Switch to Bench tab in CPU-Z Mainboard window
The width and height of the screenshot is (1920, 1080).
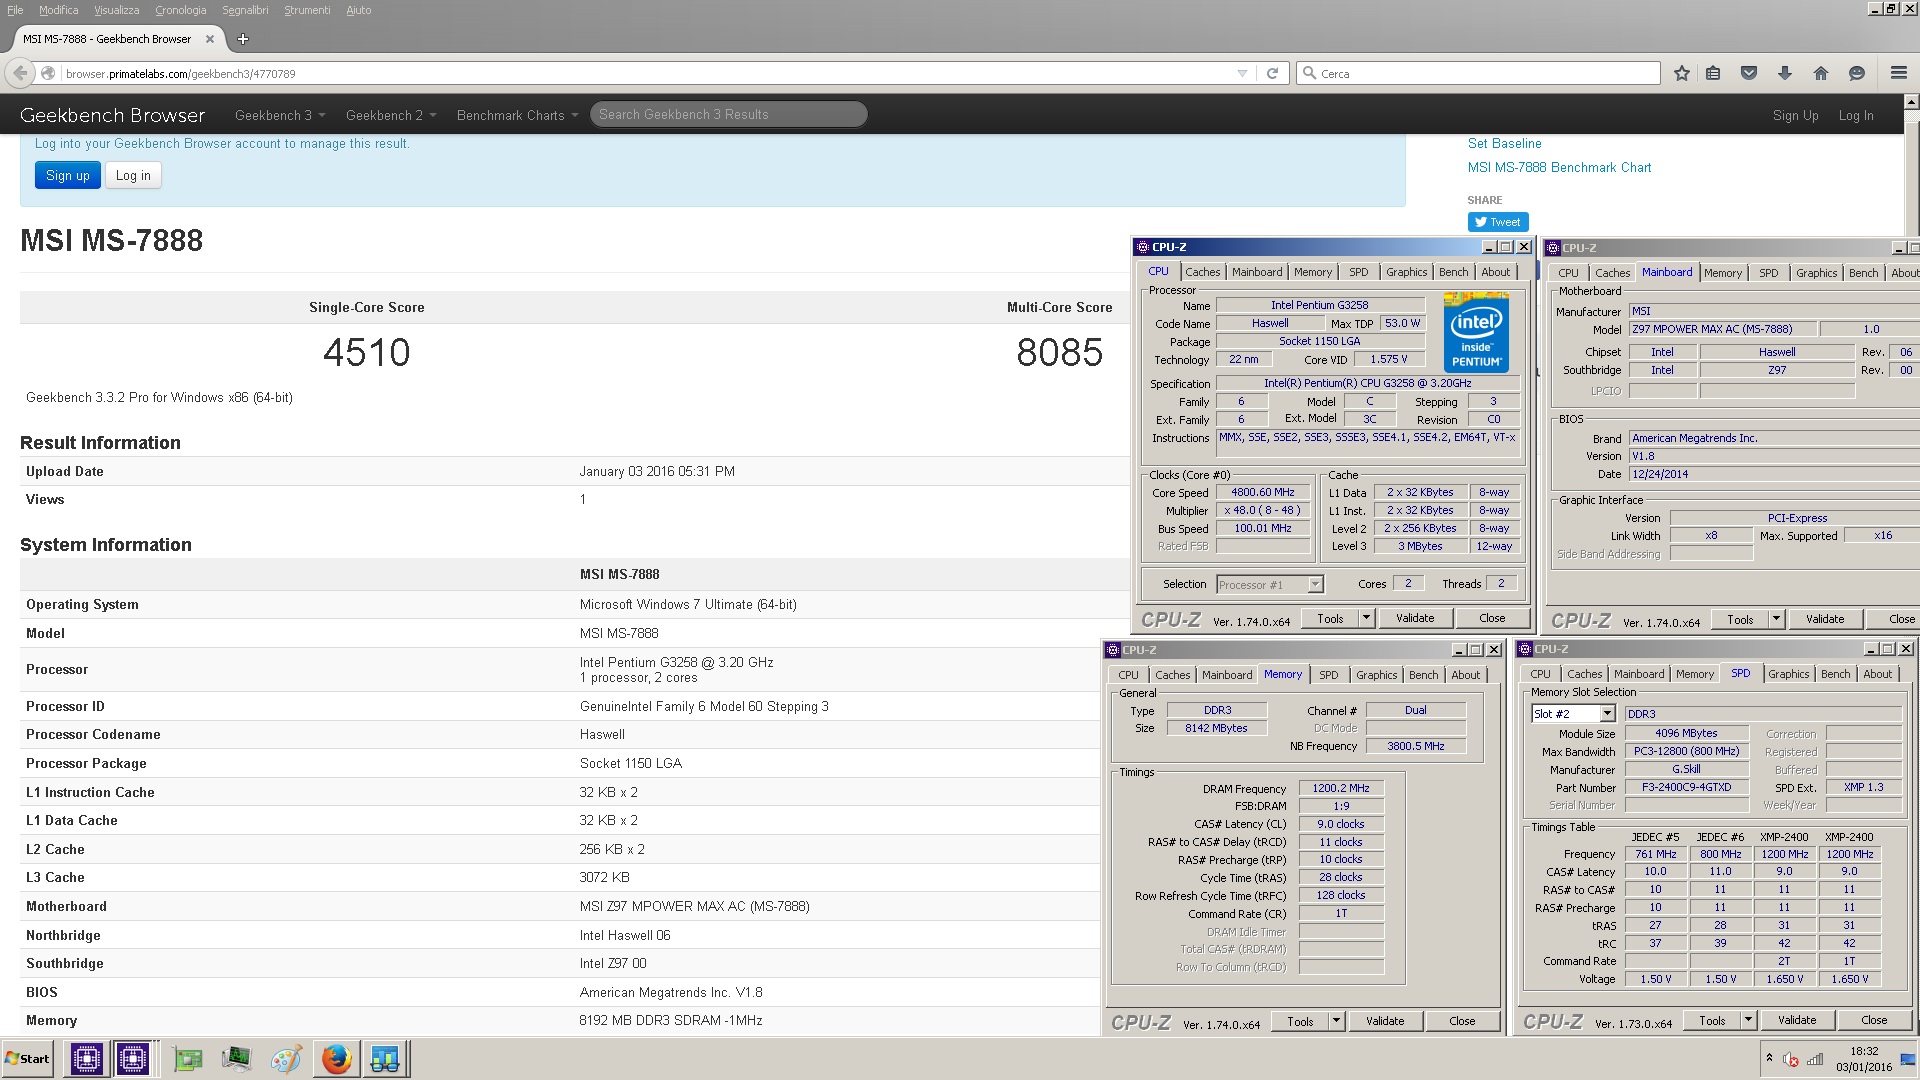(x=1863, y=273)
